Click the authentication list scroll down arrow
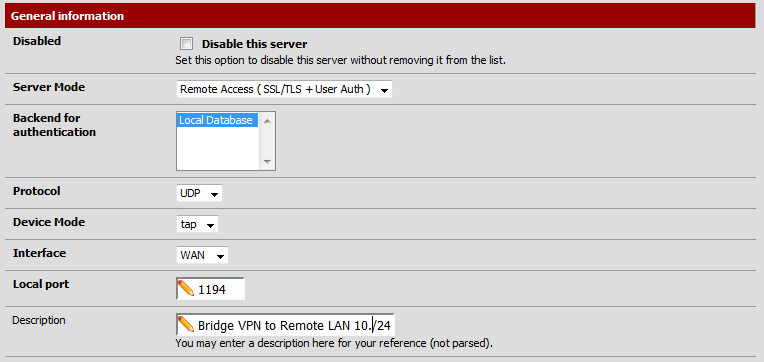764x362 pixels. coord(267,162)
